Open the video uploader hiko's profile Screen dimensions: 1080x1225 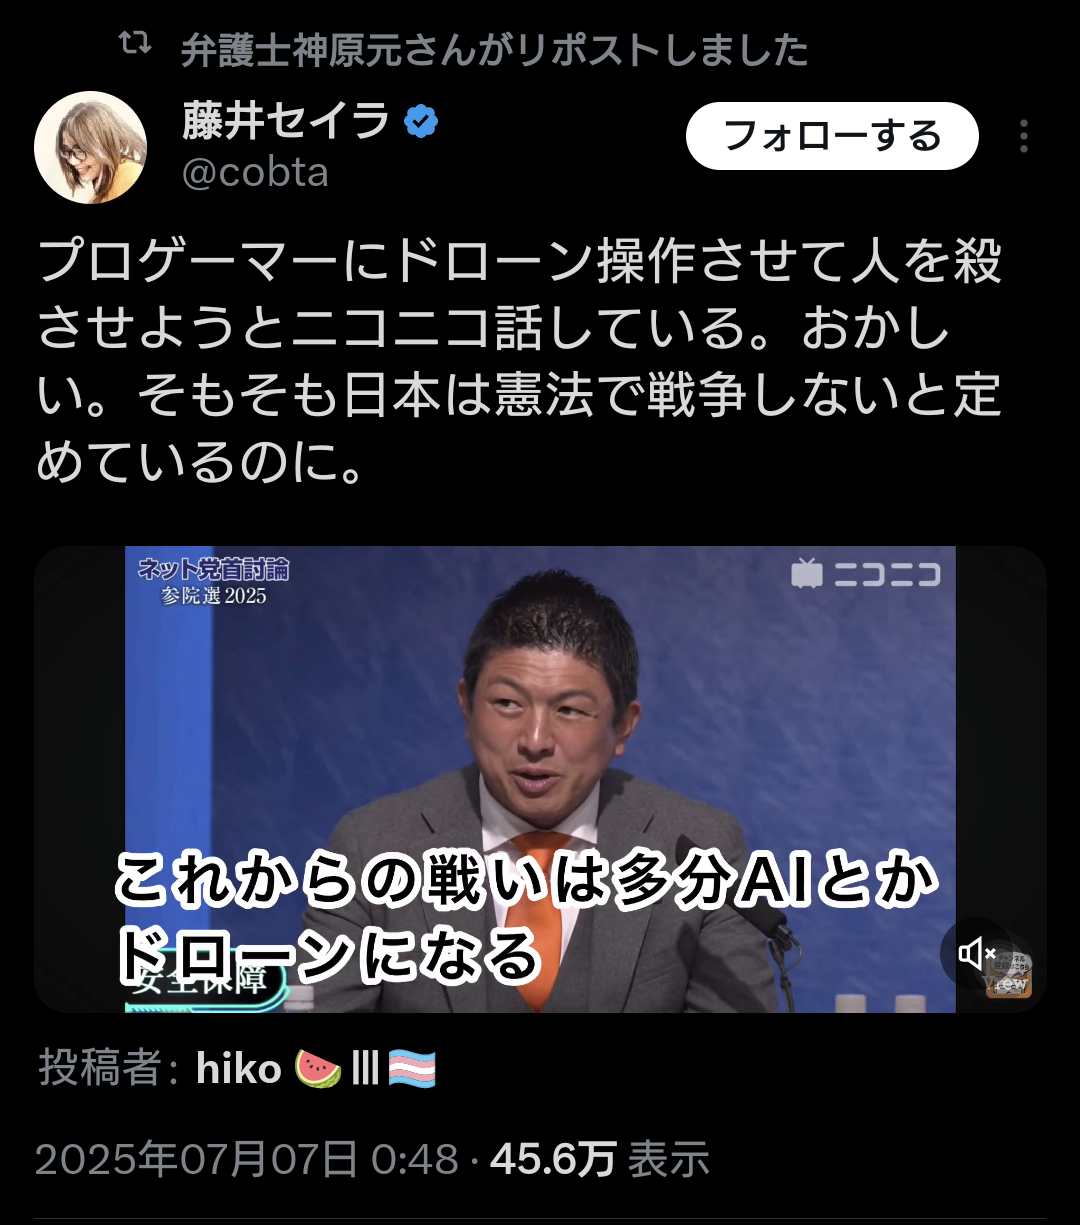239,1069
